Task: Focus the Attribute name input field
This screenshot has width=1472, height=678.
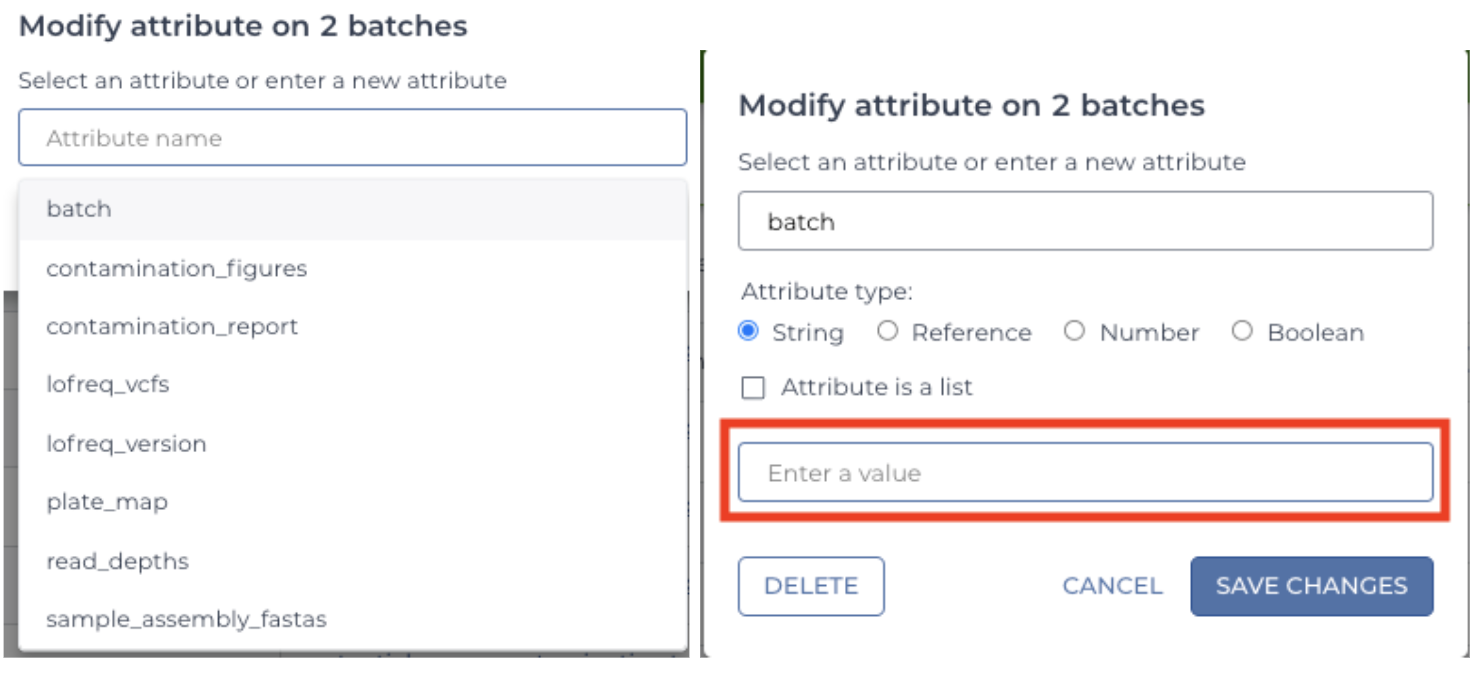Action: [x=352, y=137]
